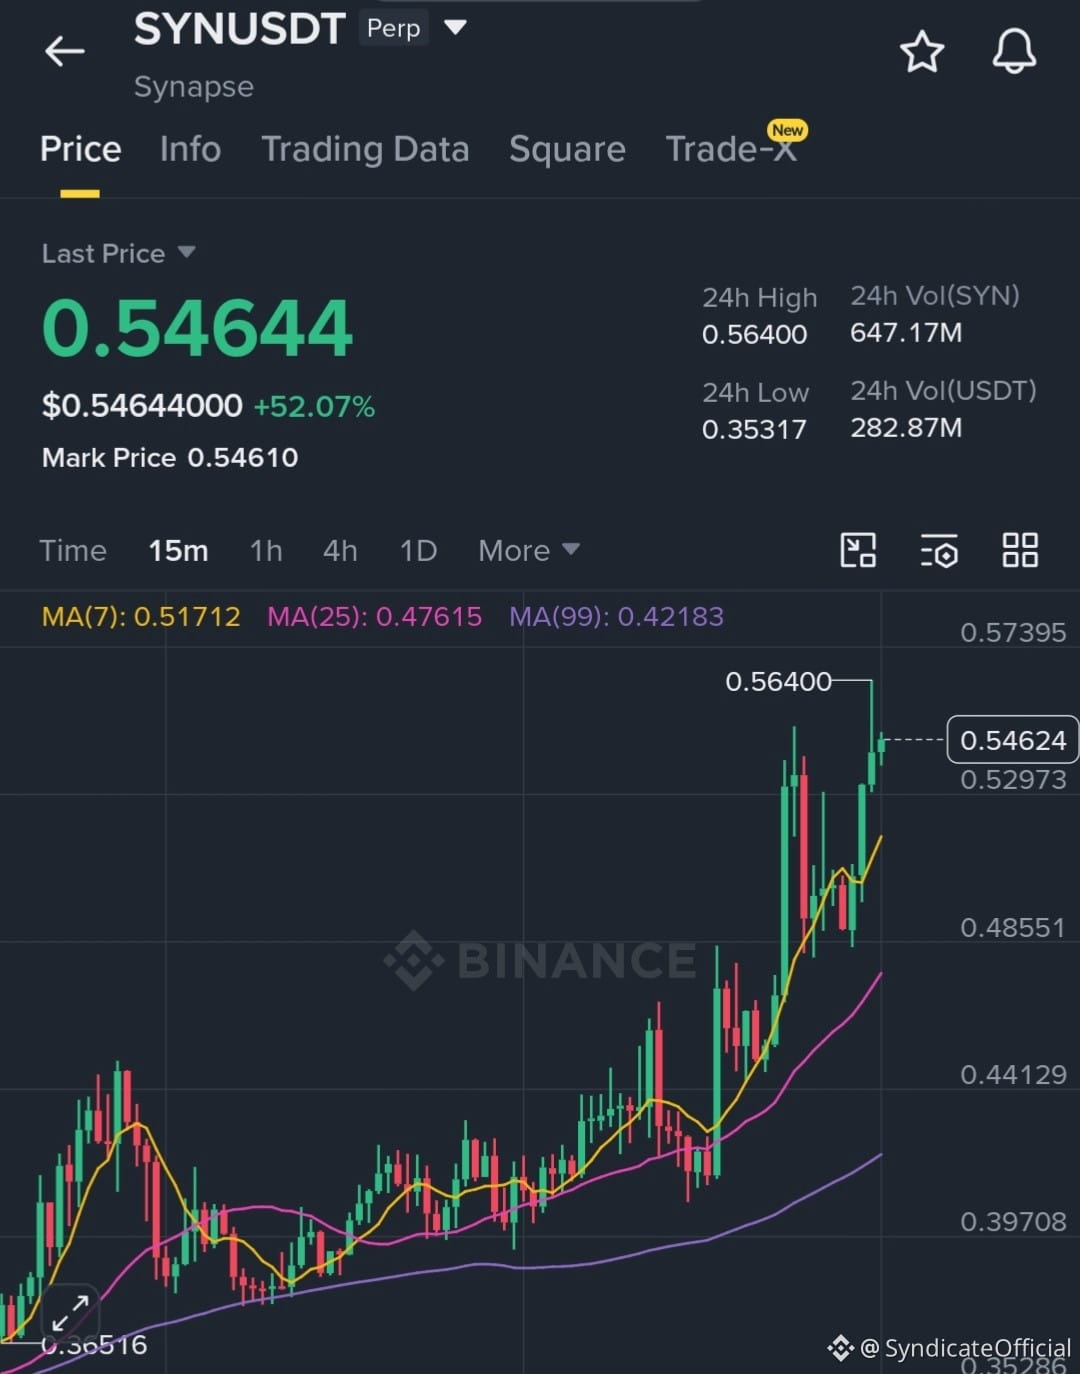The width and height of the screenshot is (1080, 1374).
Task: Select the Time chart interval
Action: [73, 550]
